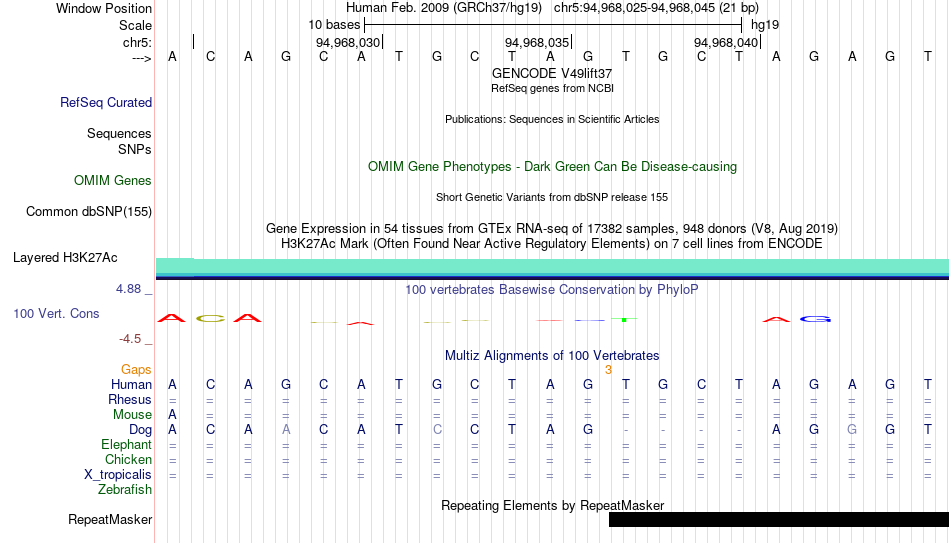Click the ---> strand direction arrow

point(141,58)
